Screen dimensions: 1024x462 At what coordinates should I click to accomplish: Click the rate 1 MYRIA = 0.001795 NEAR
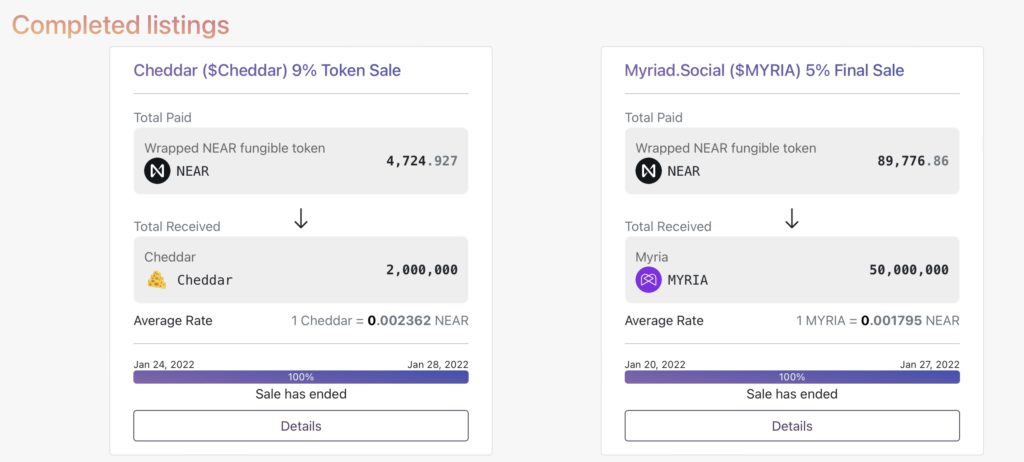point(878,321)
